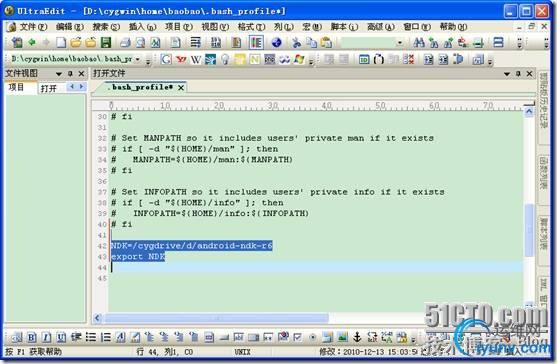Toggle column mode icon with red bar
Screen dimensions: 557x364
coord(256,43)
